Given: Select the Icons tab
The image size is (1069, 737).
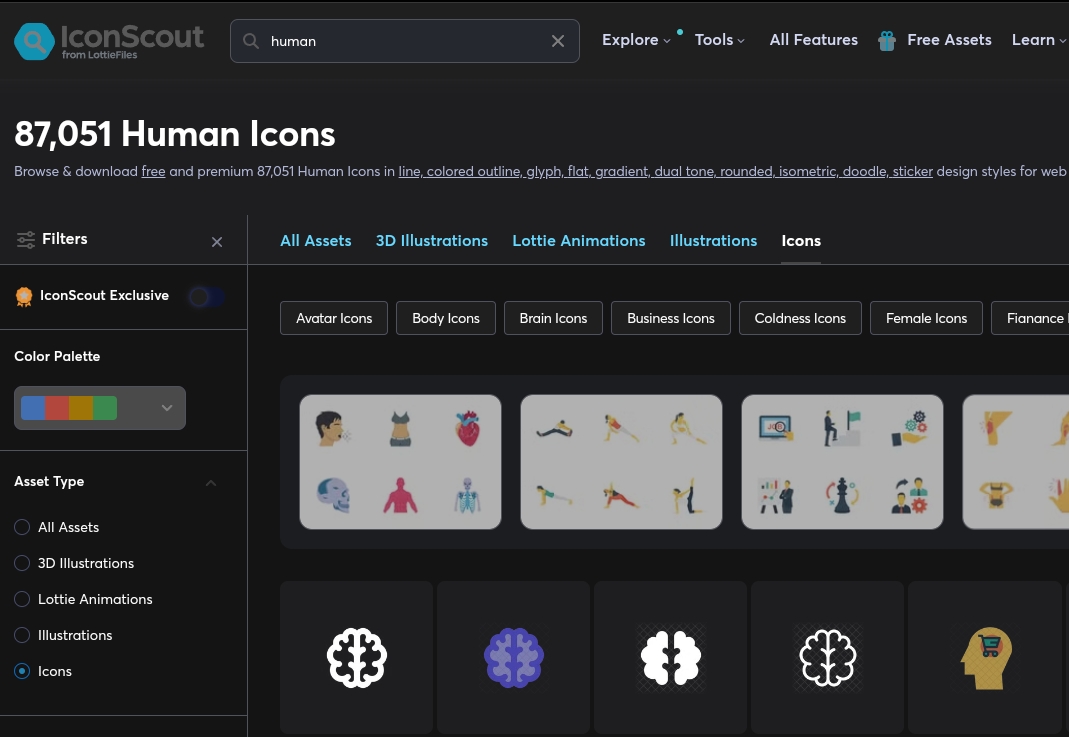Looking at the screenshot, I should [801, 241].
